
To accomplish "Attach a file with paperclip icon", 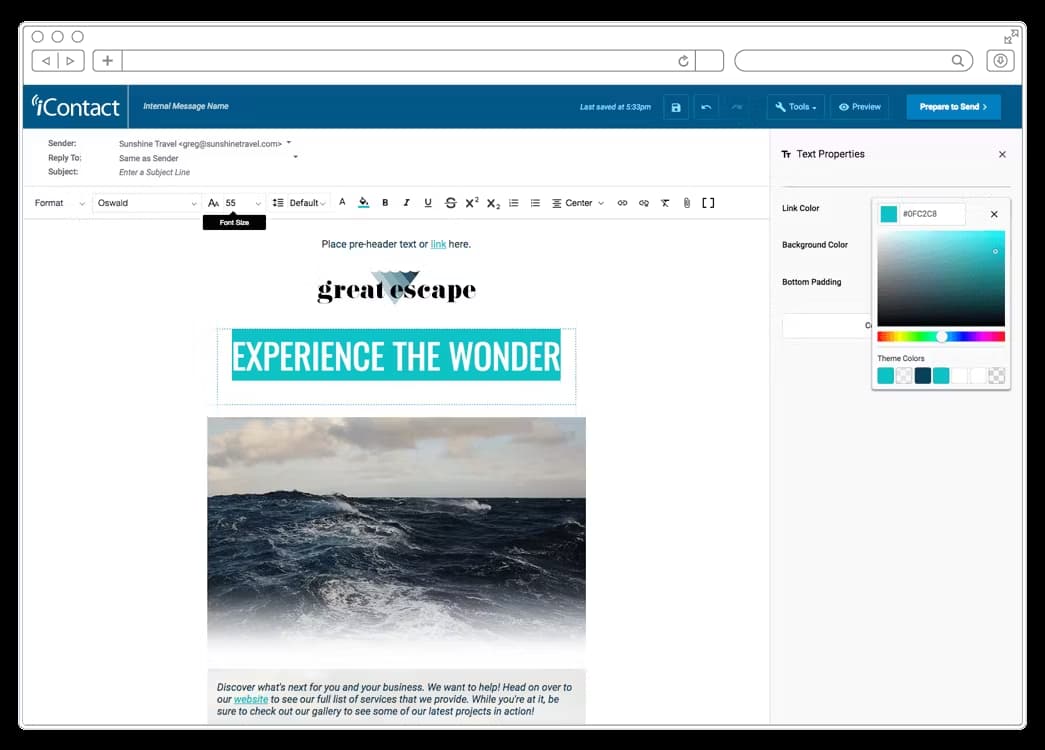I will pyautogui.click(x=686, y=203).
